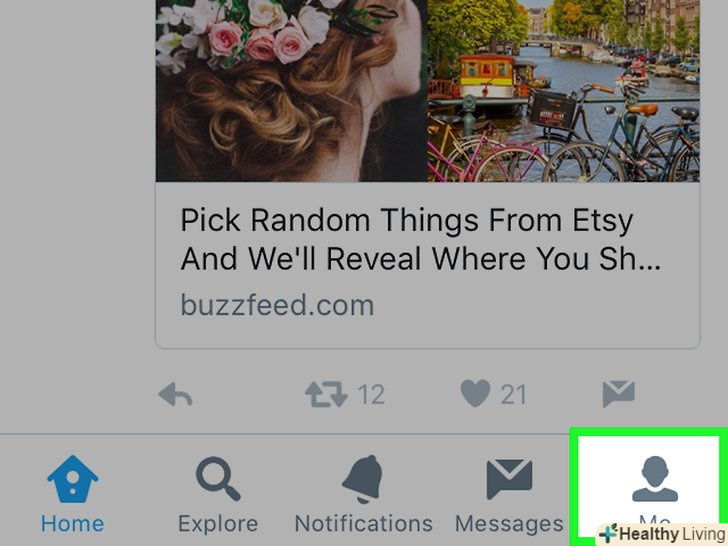Share the tweet via direct message envelope icon
Viewport: 728px width, 546px height.
(x=618, y=394)
